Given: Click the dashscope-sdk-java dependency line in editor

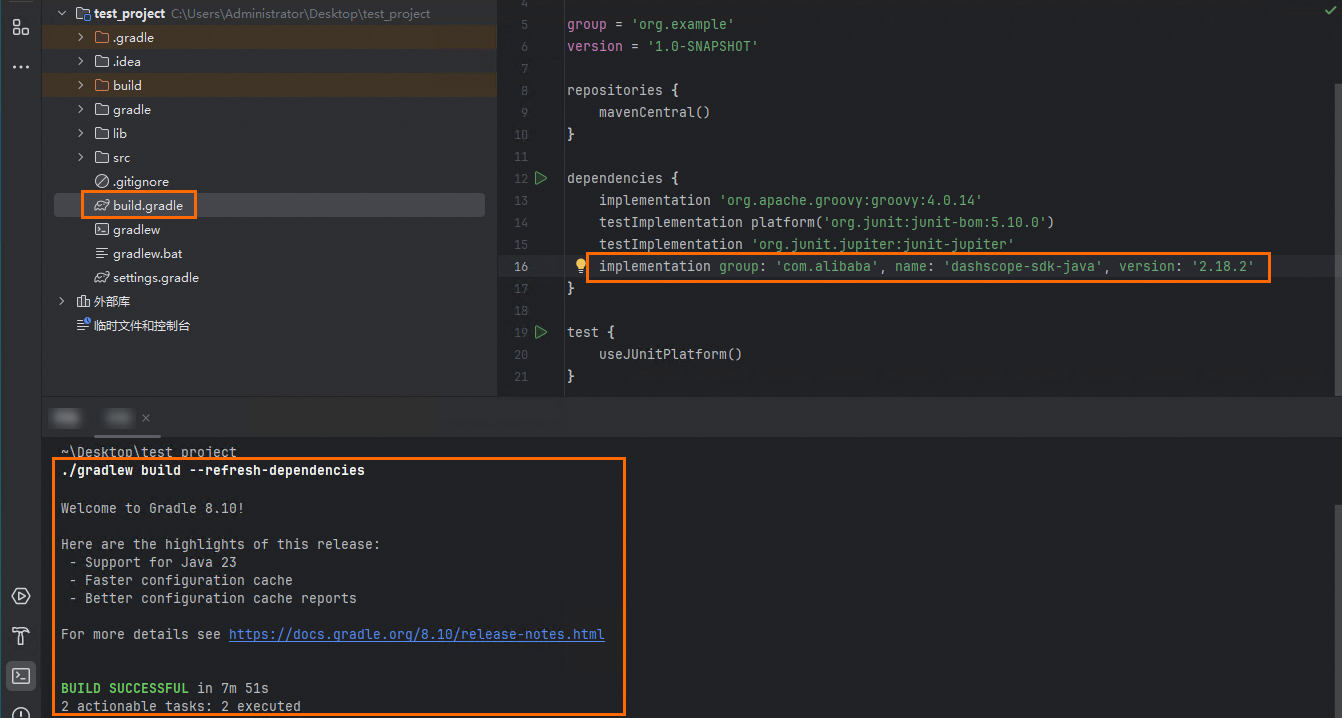Looking at the screenshot, I should click(925, 266).
